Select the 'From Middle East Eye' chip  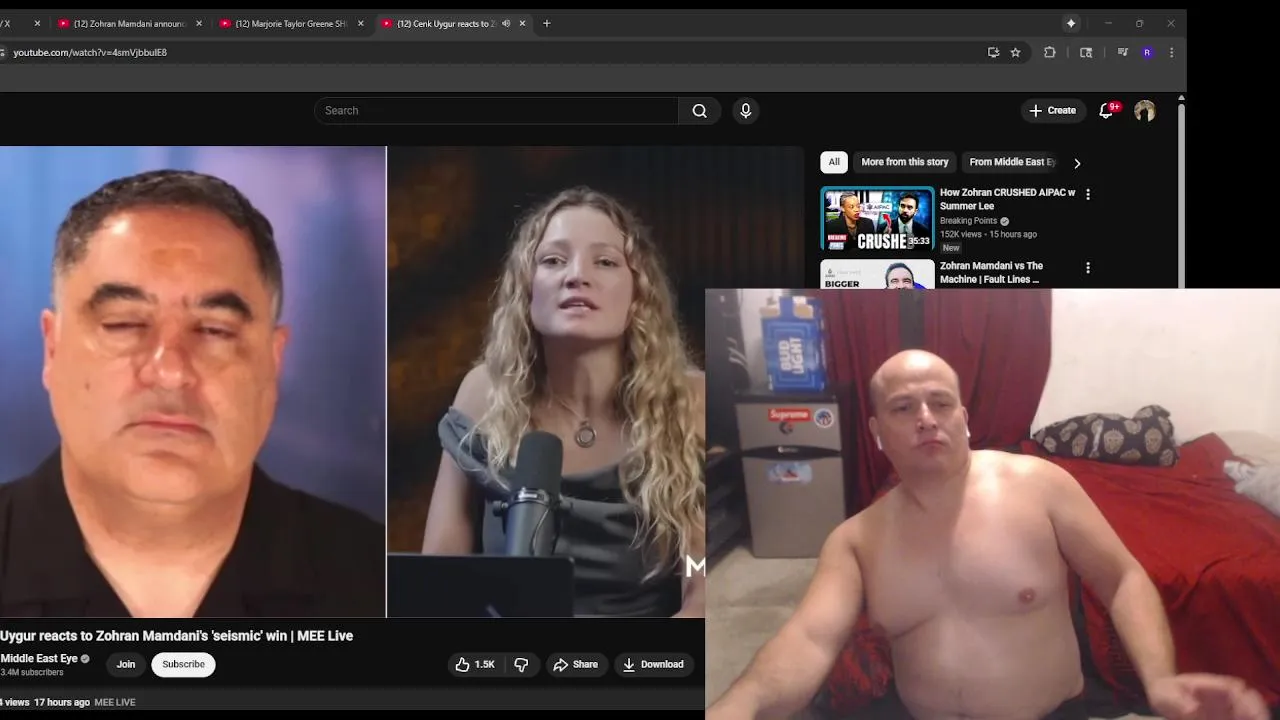1012,162
